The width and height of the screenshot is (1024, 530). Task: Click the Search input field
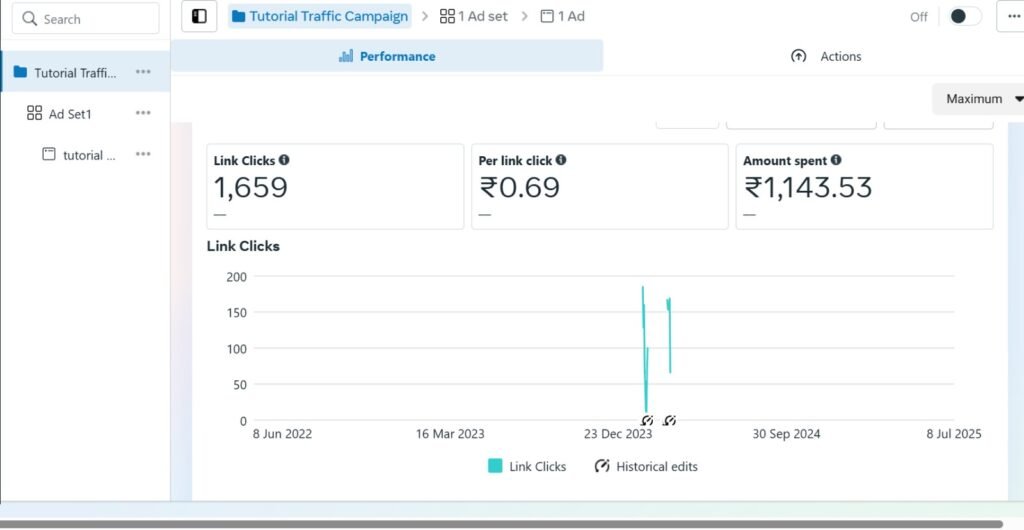(90, 19)
